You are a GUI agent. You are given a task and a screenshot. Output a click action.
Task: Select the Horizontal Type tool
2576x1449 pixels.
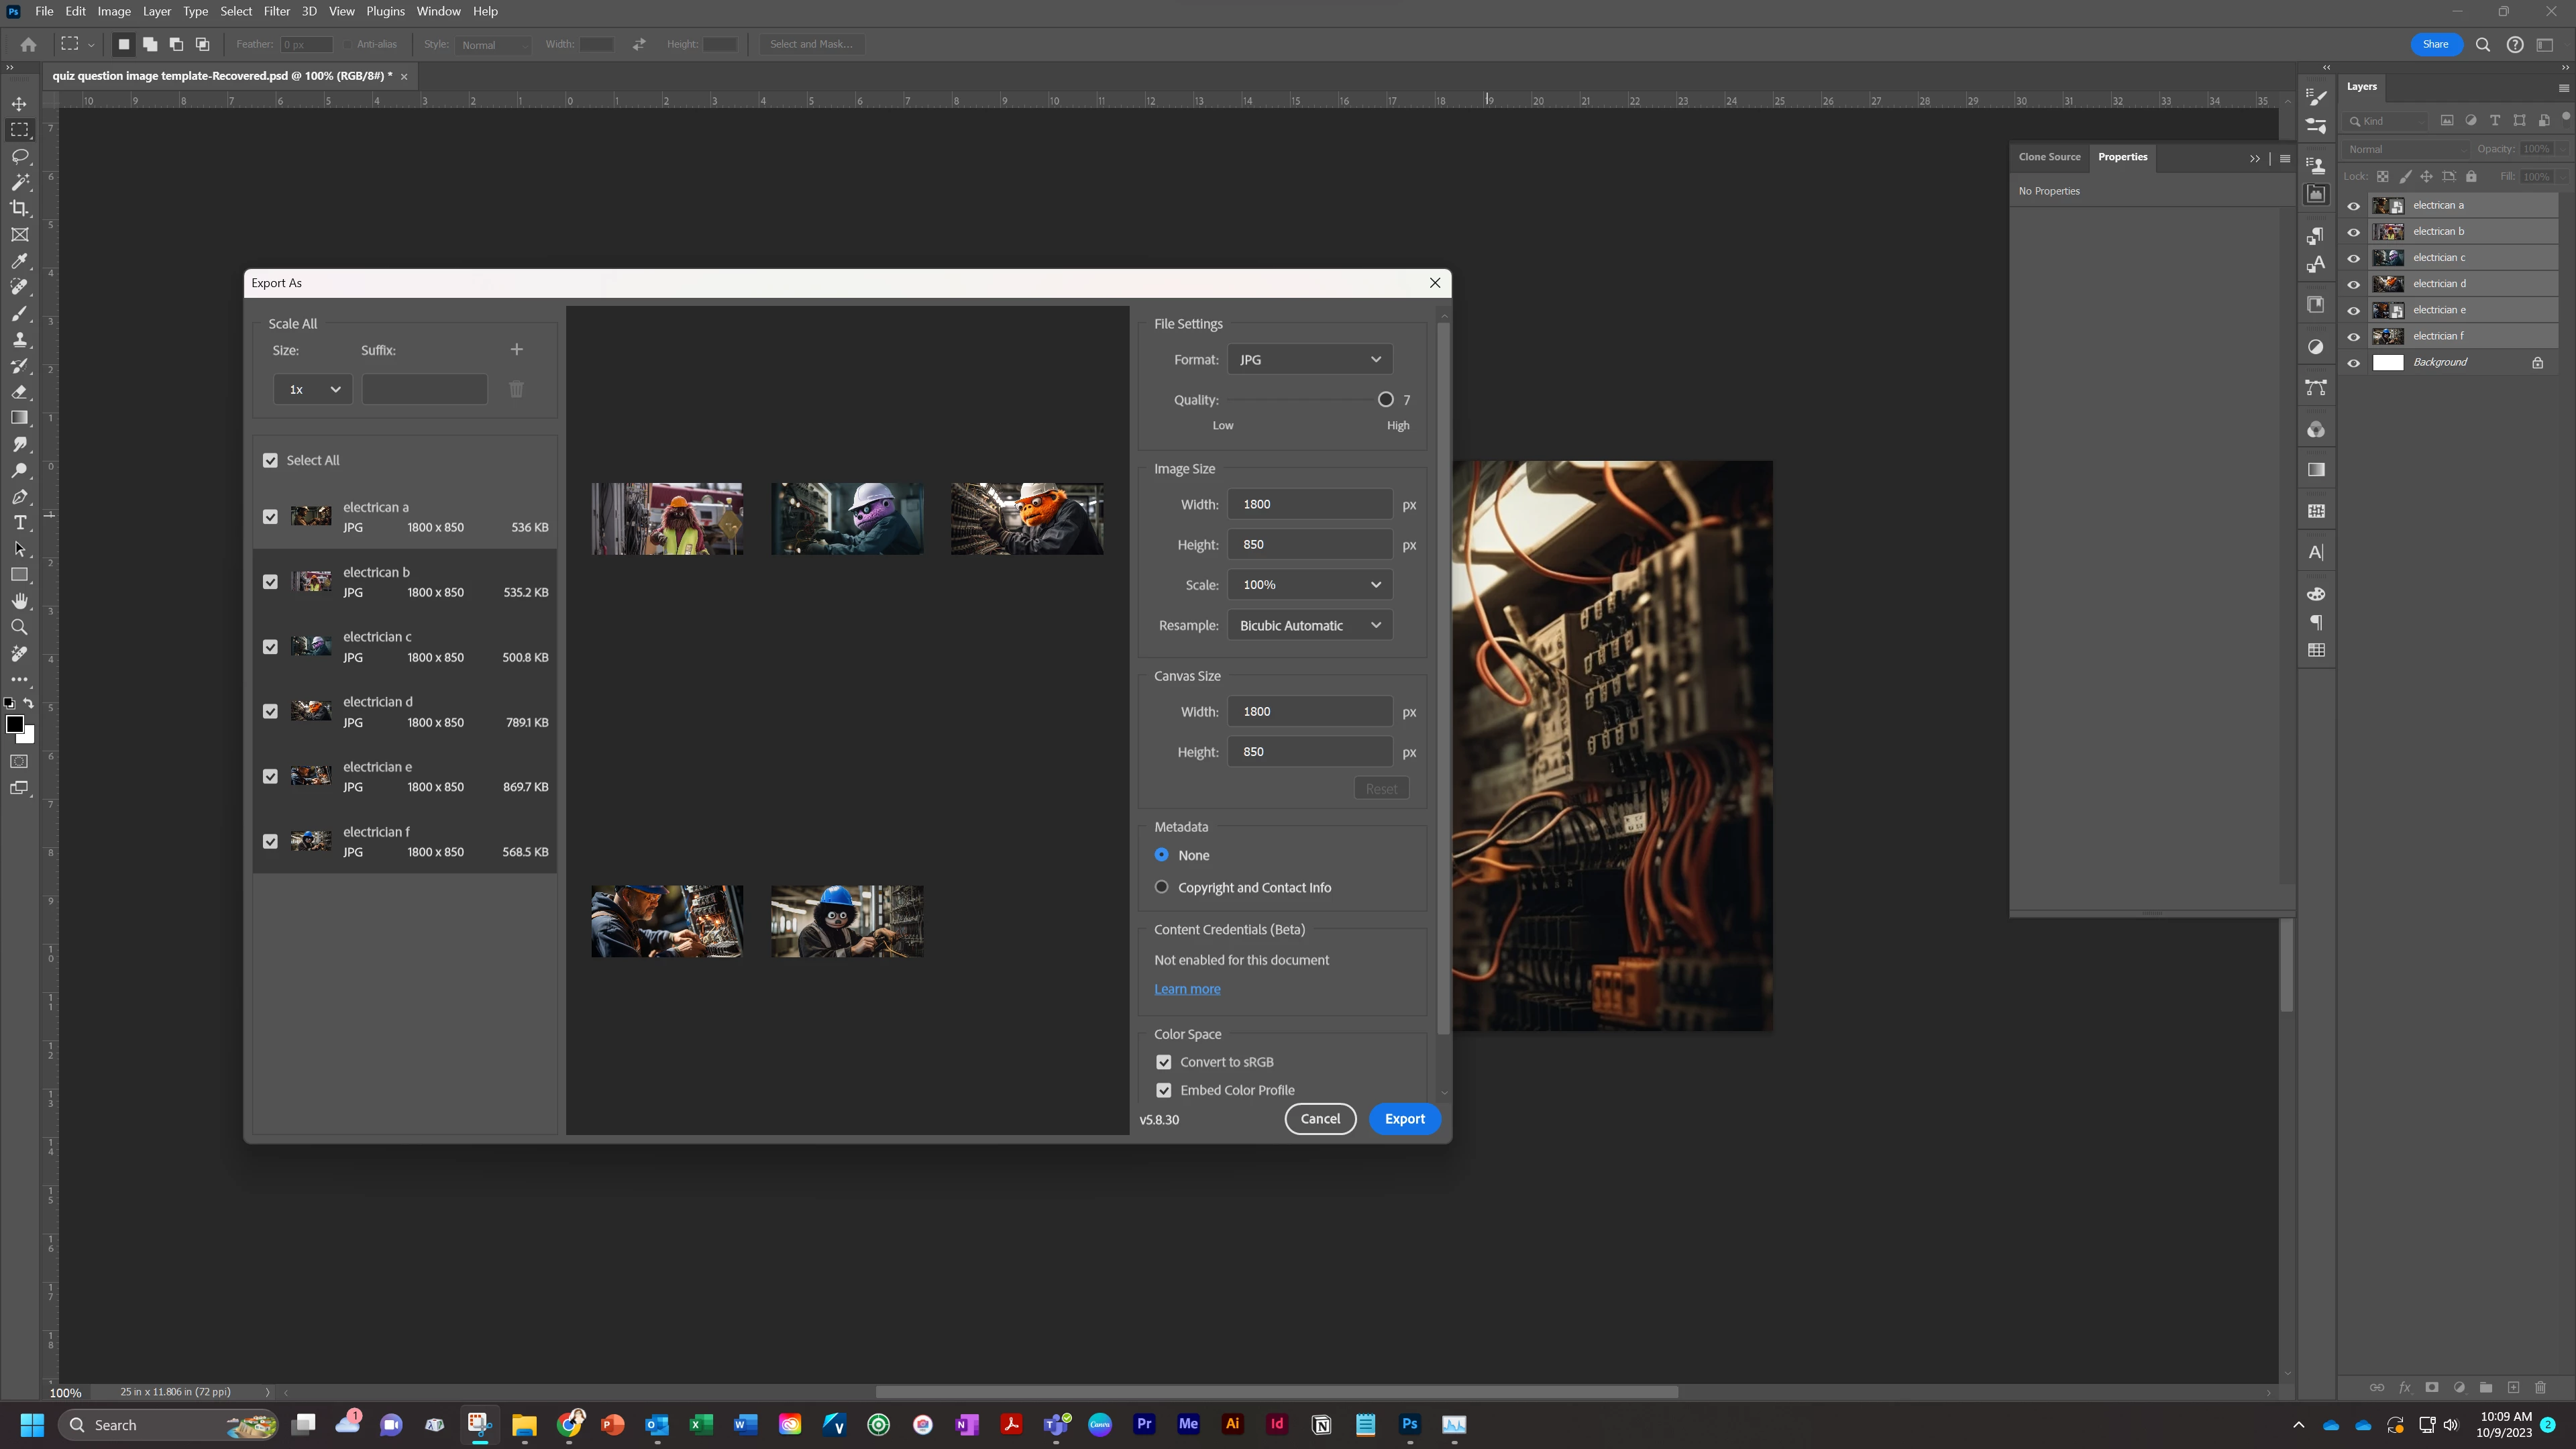coord(19,523)
